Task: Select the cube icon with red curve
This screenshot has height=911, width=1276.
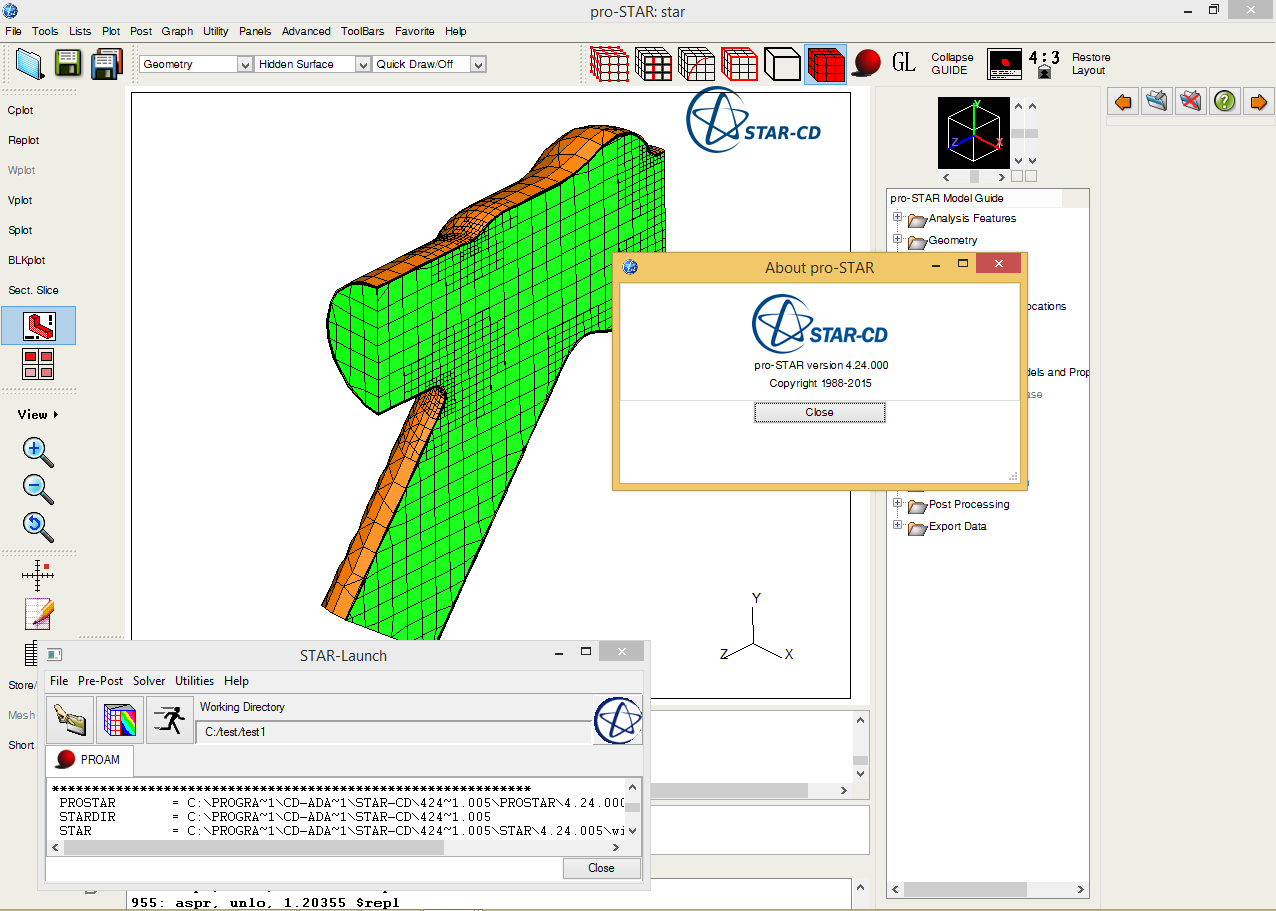Action: (696, 64)
